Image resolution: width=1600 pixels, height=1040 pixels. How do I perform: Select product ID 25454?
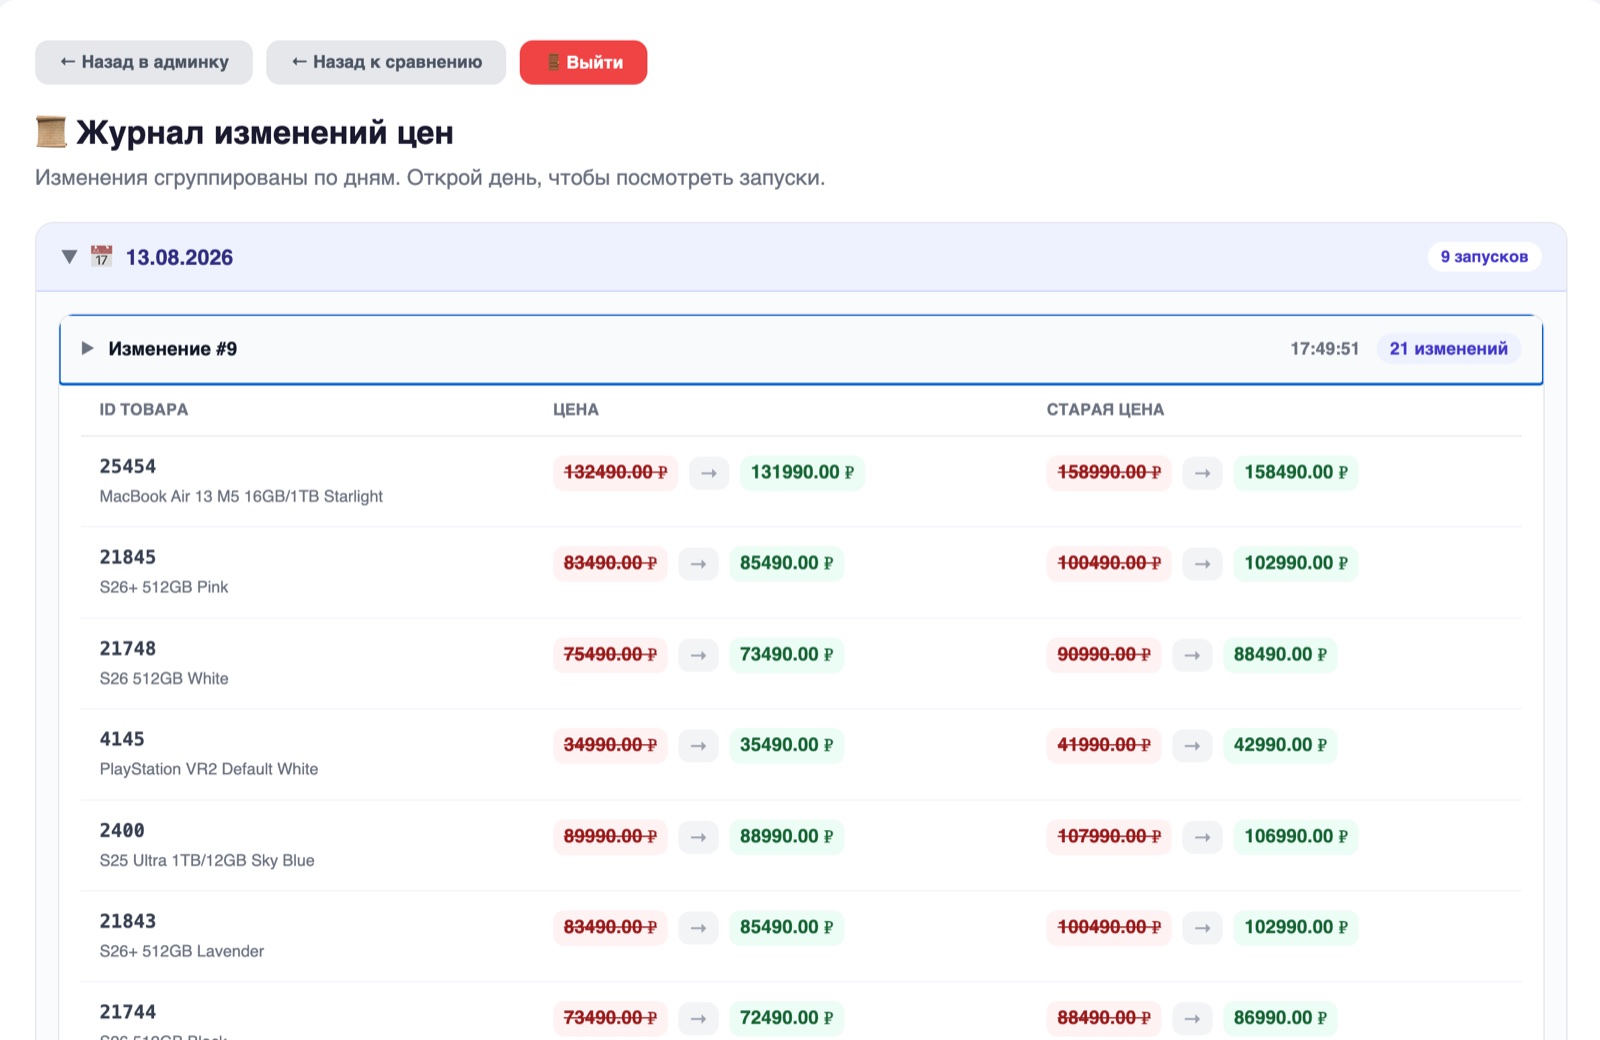click(128, 466)
